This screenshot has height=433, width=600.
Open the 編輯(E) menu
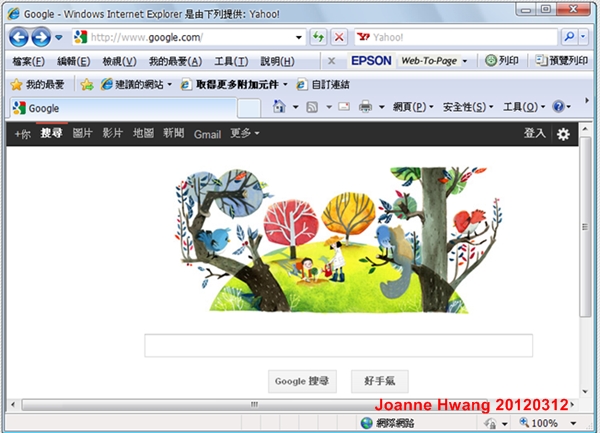point(73,61)
